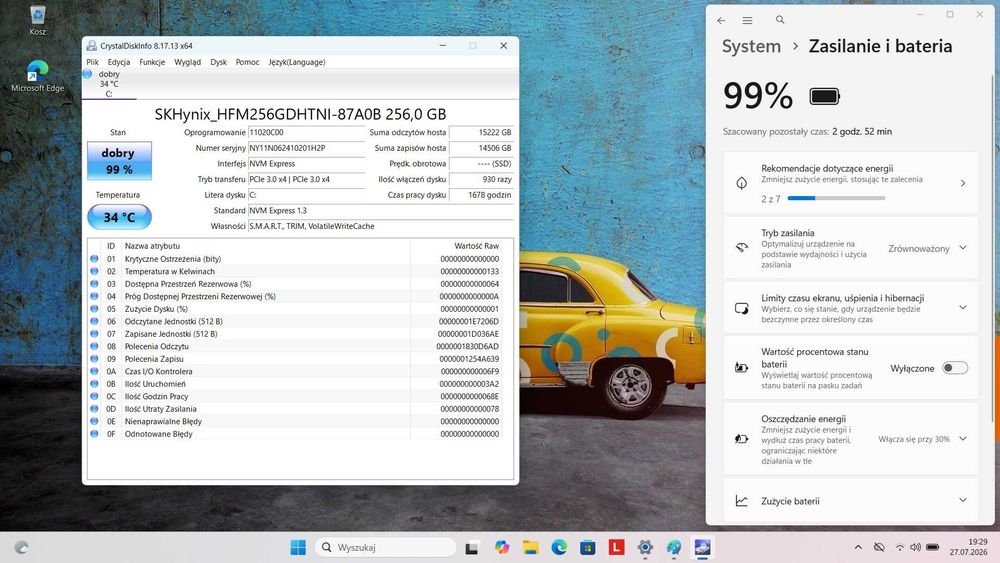This screenshot has width=1000, height=563.
Task: Click the volume speaker tray icon
Action: [x=915, y=547]
